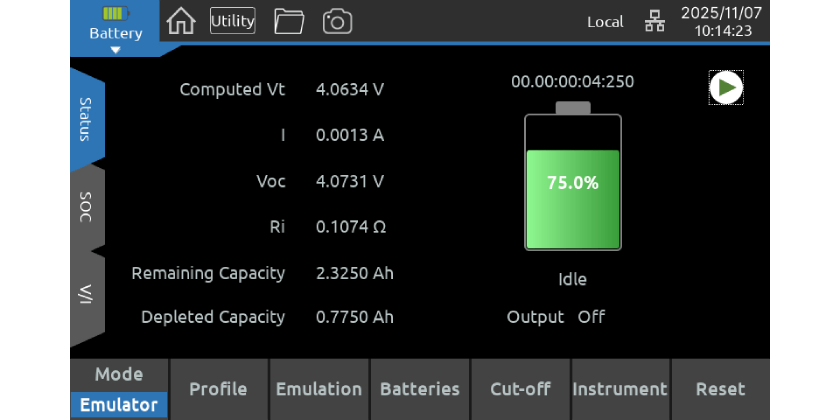Open the Emulation settings softkey

coord(319,390)
